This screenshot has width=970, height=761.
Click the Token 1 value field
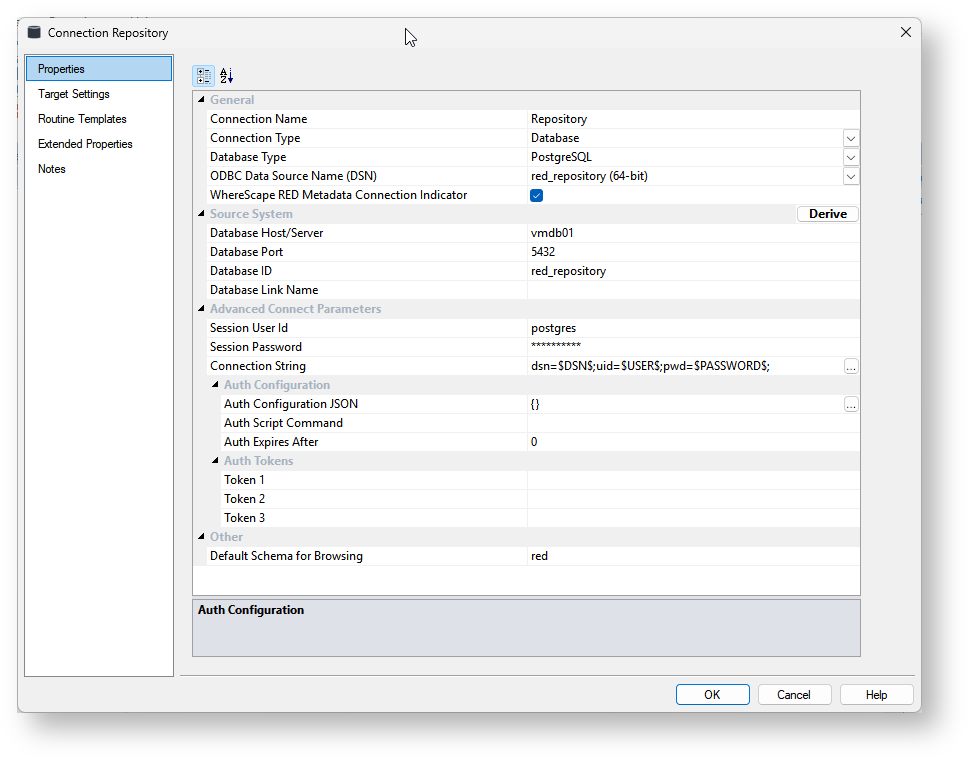pos(693,480)
